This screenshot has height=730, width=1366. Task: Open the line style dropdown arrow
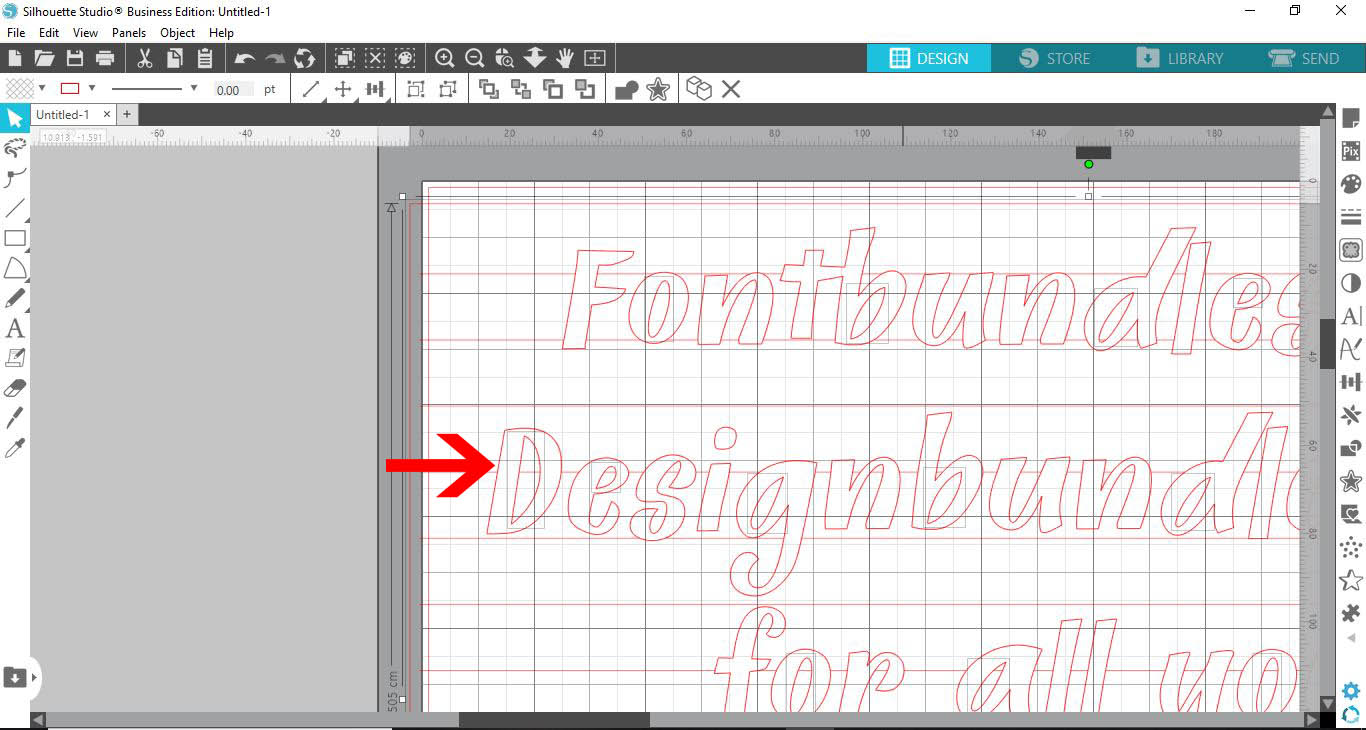click(193, 88)
